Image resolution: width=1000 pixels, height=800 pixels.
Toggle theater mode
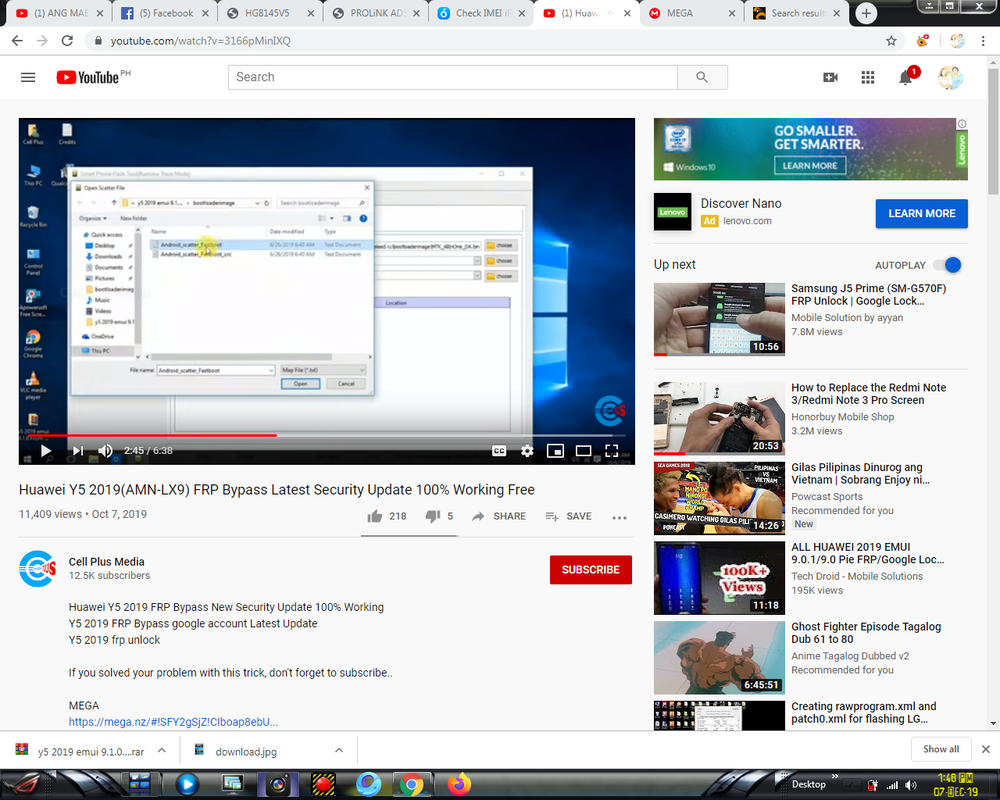point(583,450)
